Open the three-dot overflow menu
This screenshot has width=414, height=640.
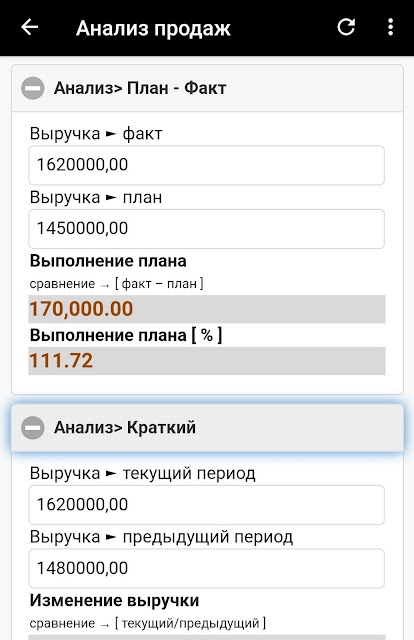pos(390,27)
